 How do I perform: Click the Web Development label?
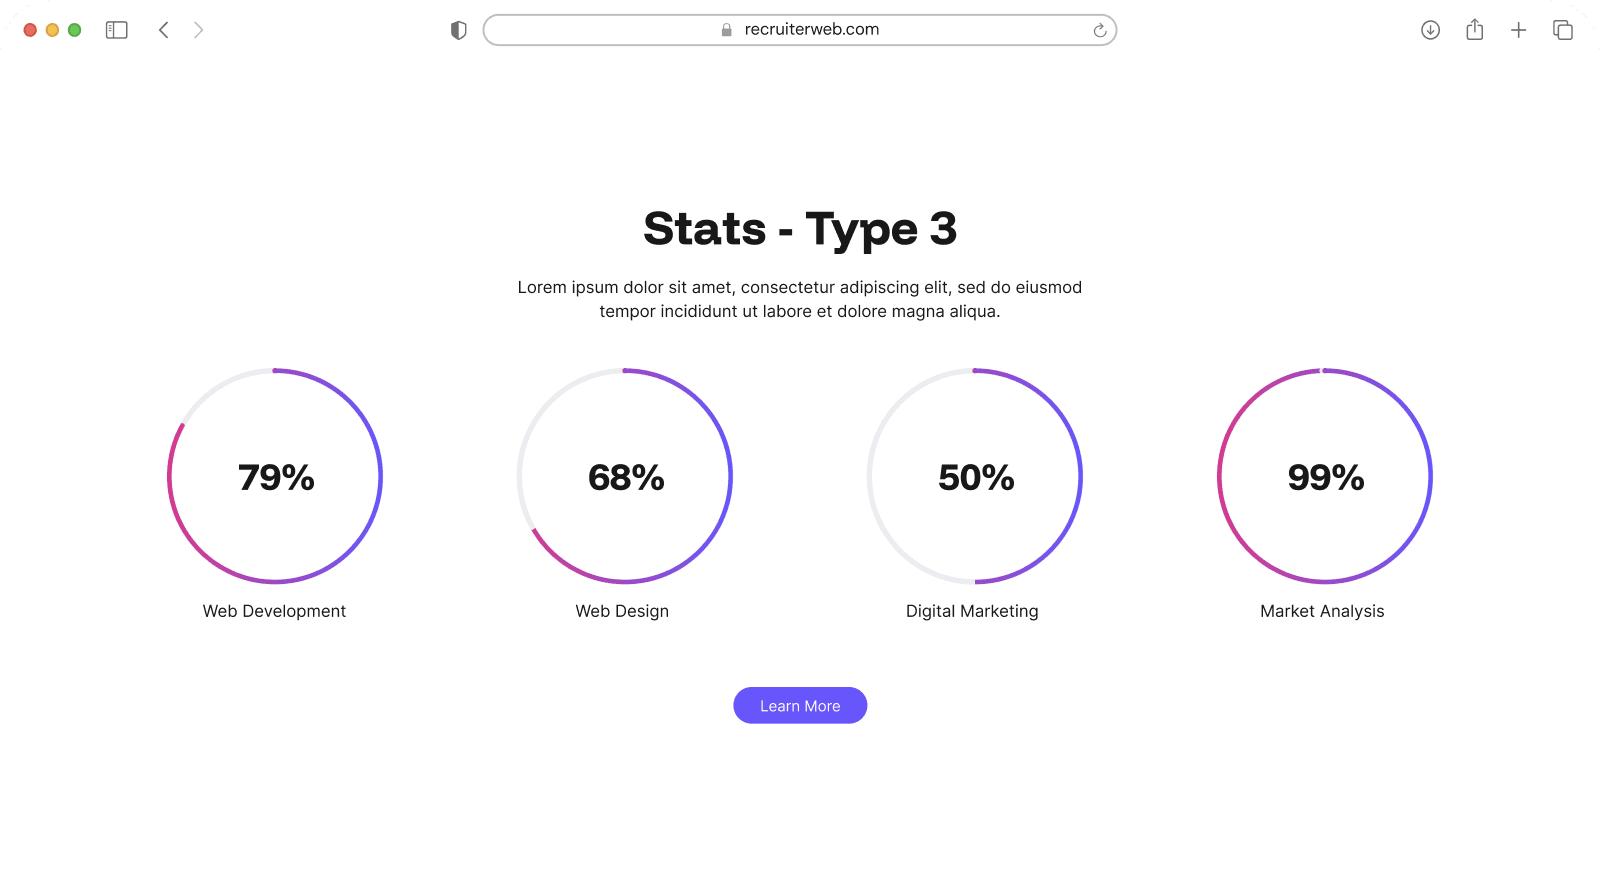coord(274,611)
